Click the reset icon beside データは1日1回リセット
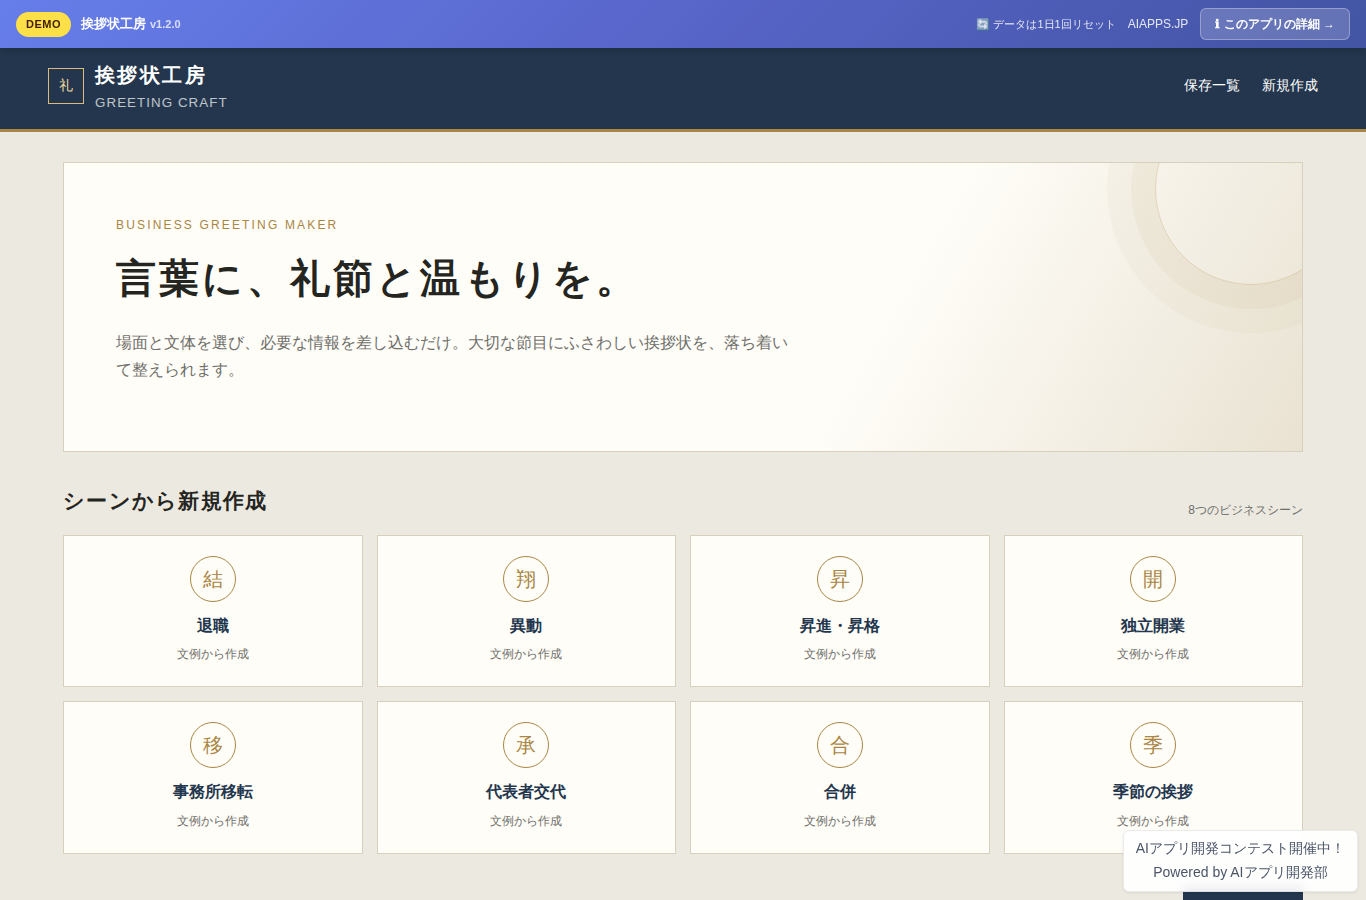Image resolution: width=1366 pixels, height=900 pixels. tap(982, 24)
